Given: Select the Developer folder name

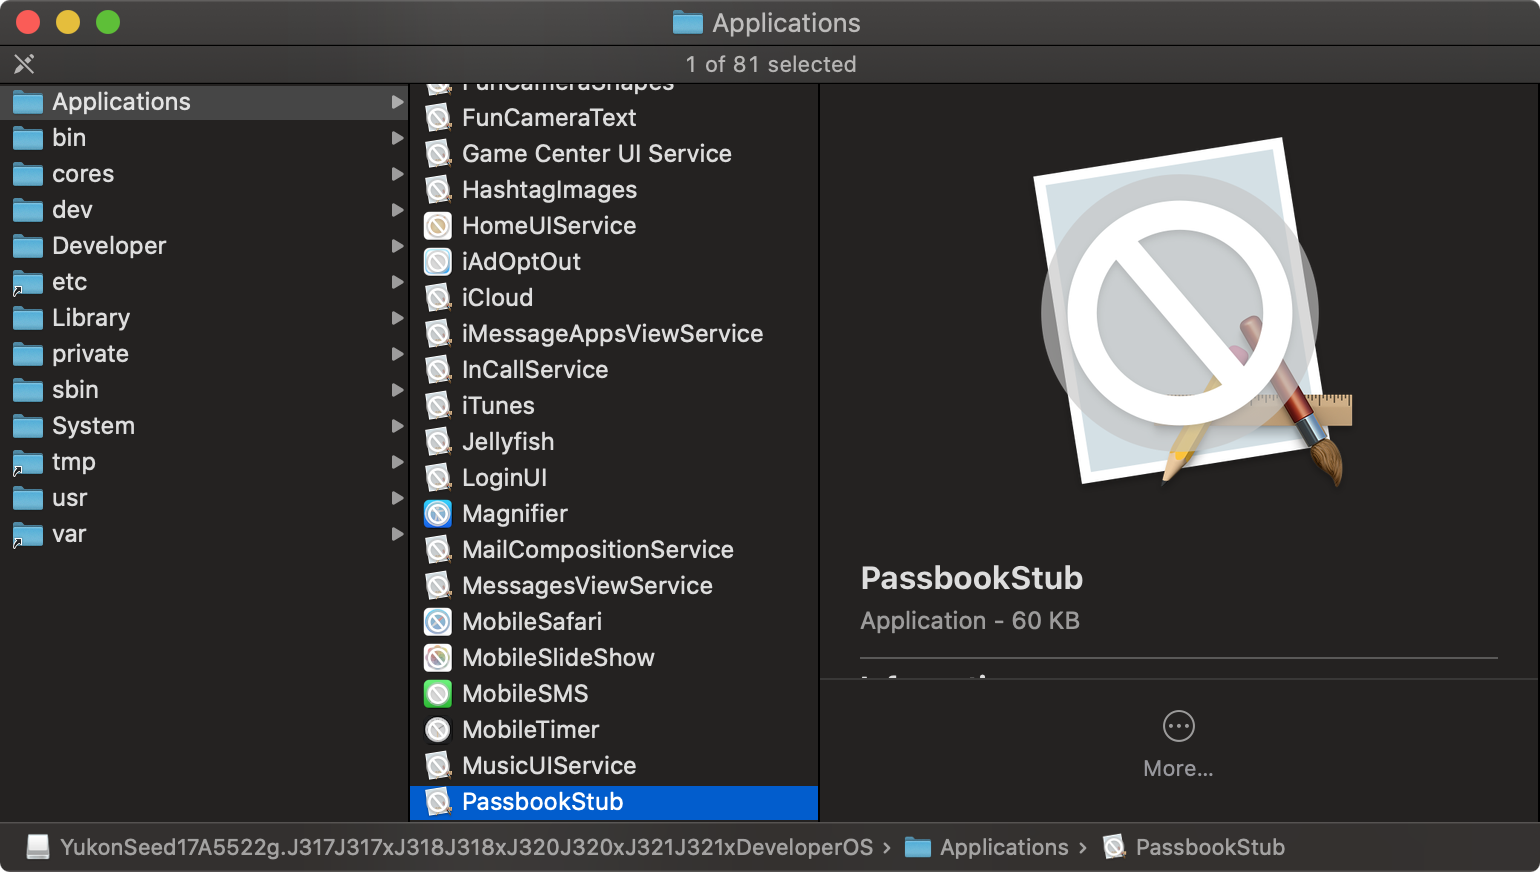Looking at the screenshot, I should [109, 246].
